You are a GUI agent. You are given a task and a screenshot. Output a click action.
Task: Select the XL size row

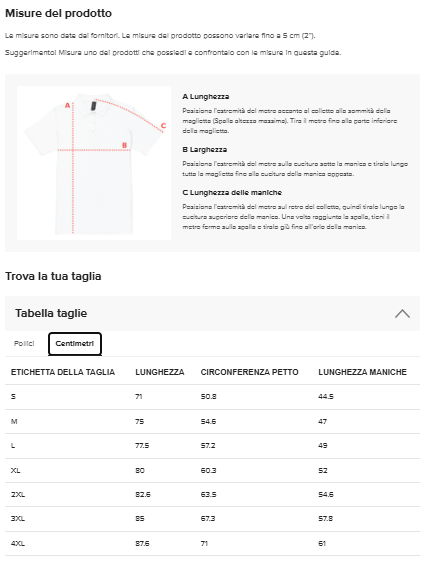[212, 470]
